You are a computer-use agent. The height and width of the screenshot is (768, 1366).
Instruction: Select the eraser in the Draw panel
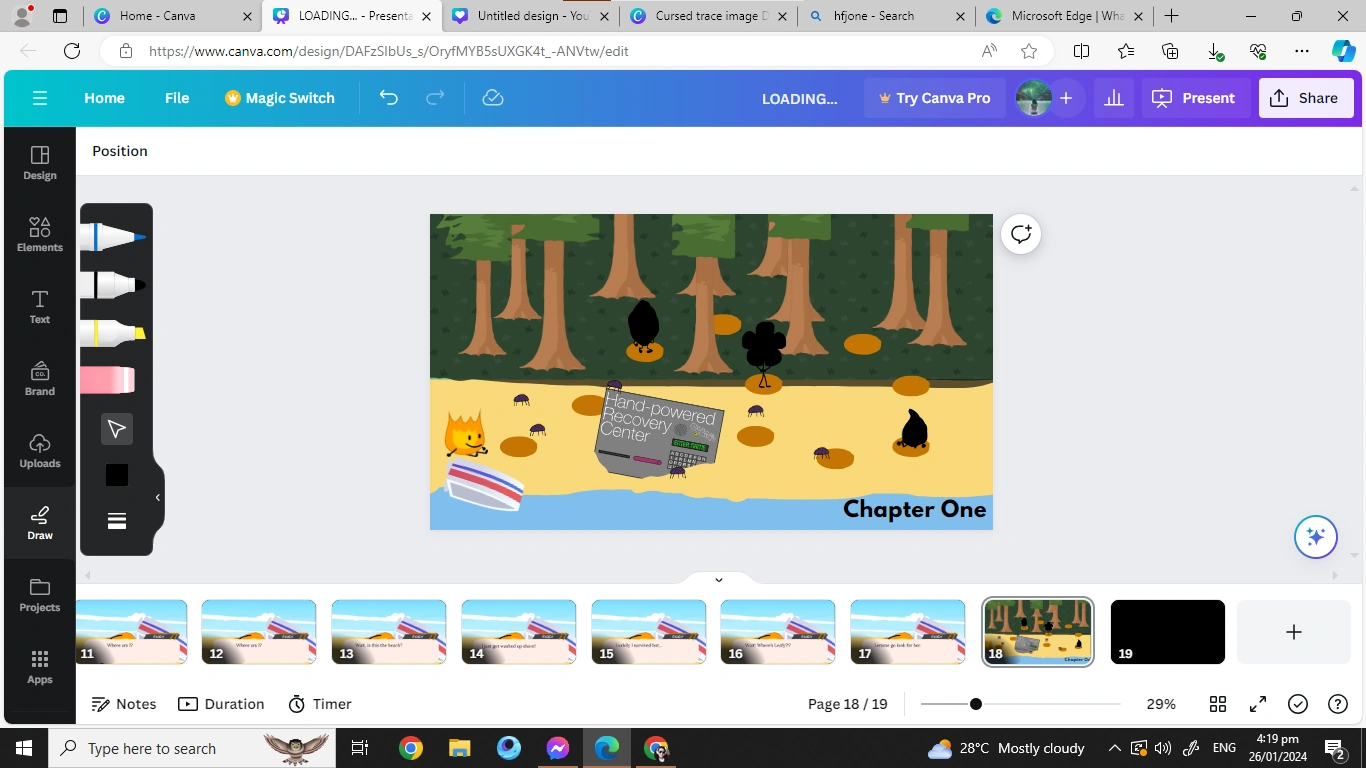point(113,379)
